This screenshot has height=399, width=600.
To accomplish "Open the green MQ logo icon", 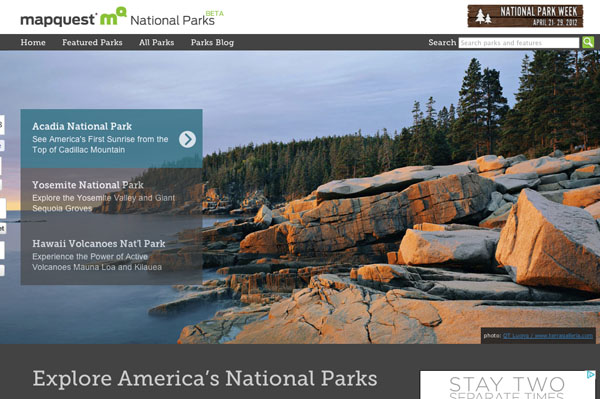I will pyautogui.click(x=112, y=16).
